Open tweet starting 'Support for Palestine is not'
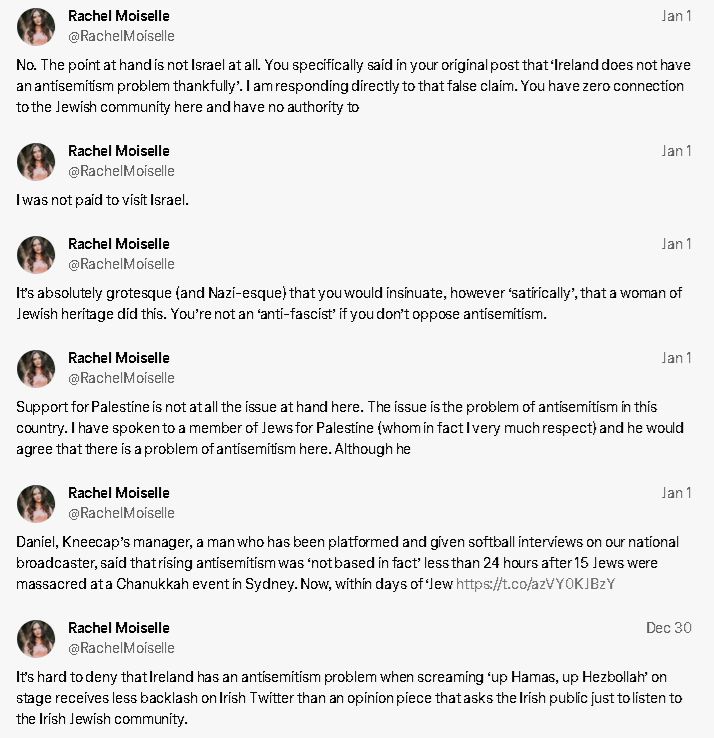This screenshot has width=714, height=738. (350, 427)
